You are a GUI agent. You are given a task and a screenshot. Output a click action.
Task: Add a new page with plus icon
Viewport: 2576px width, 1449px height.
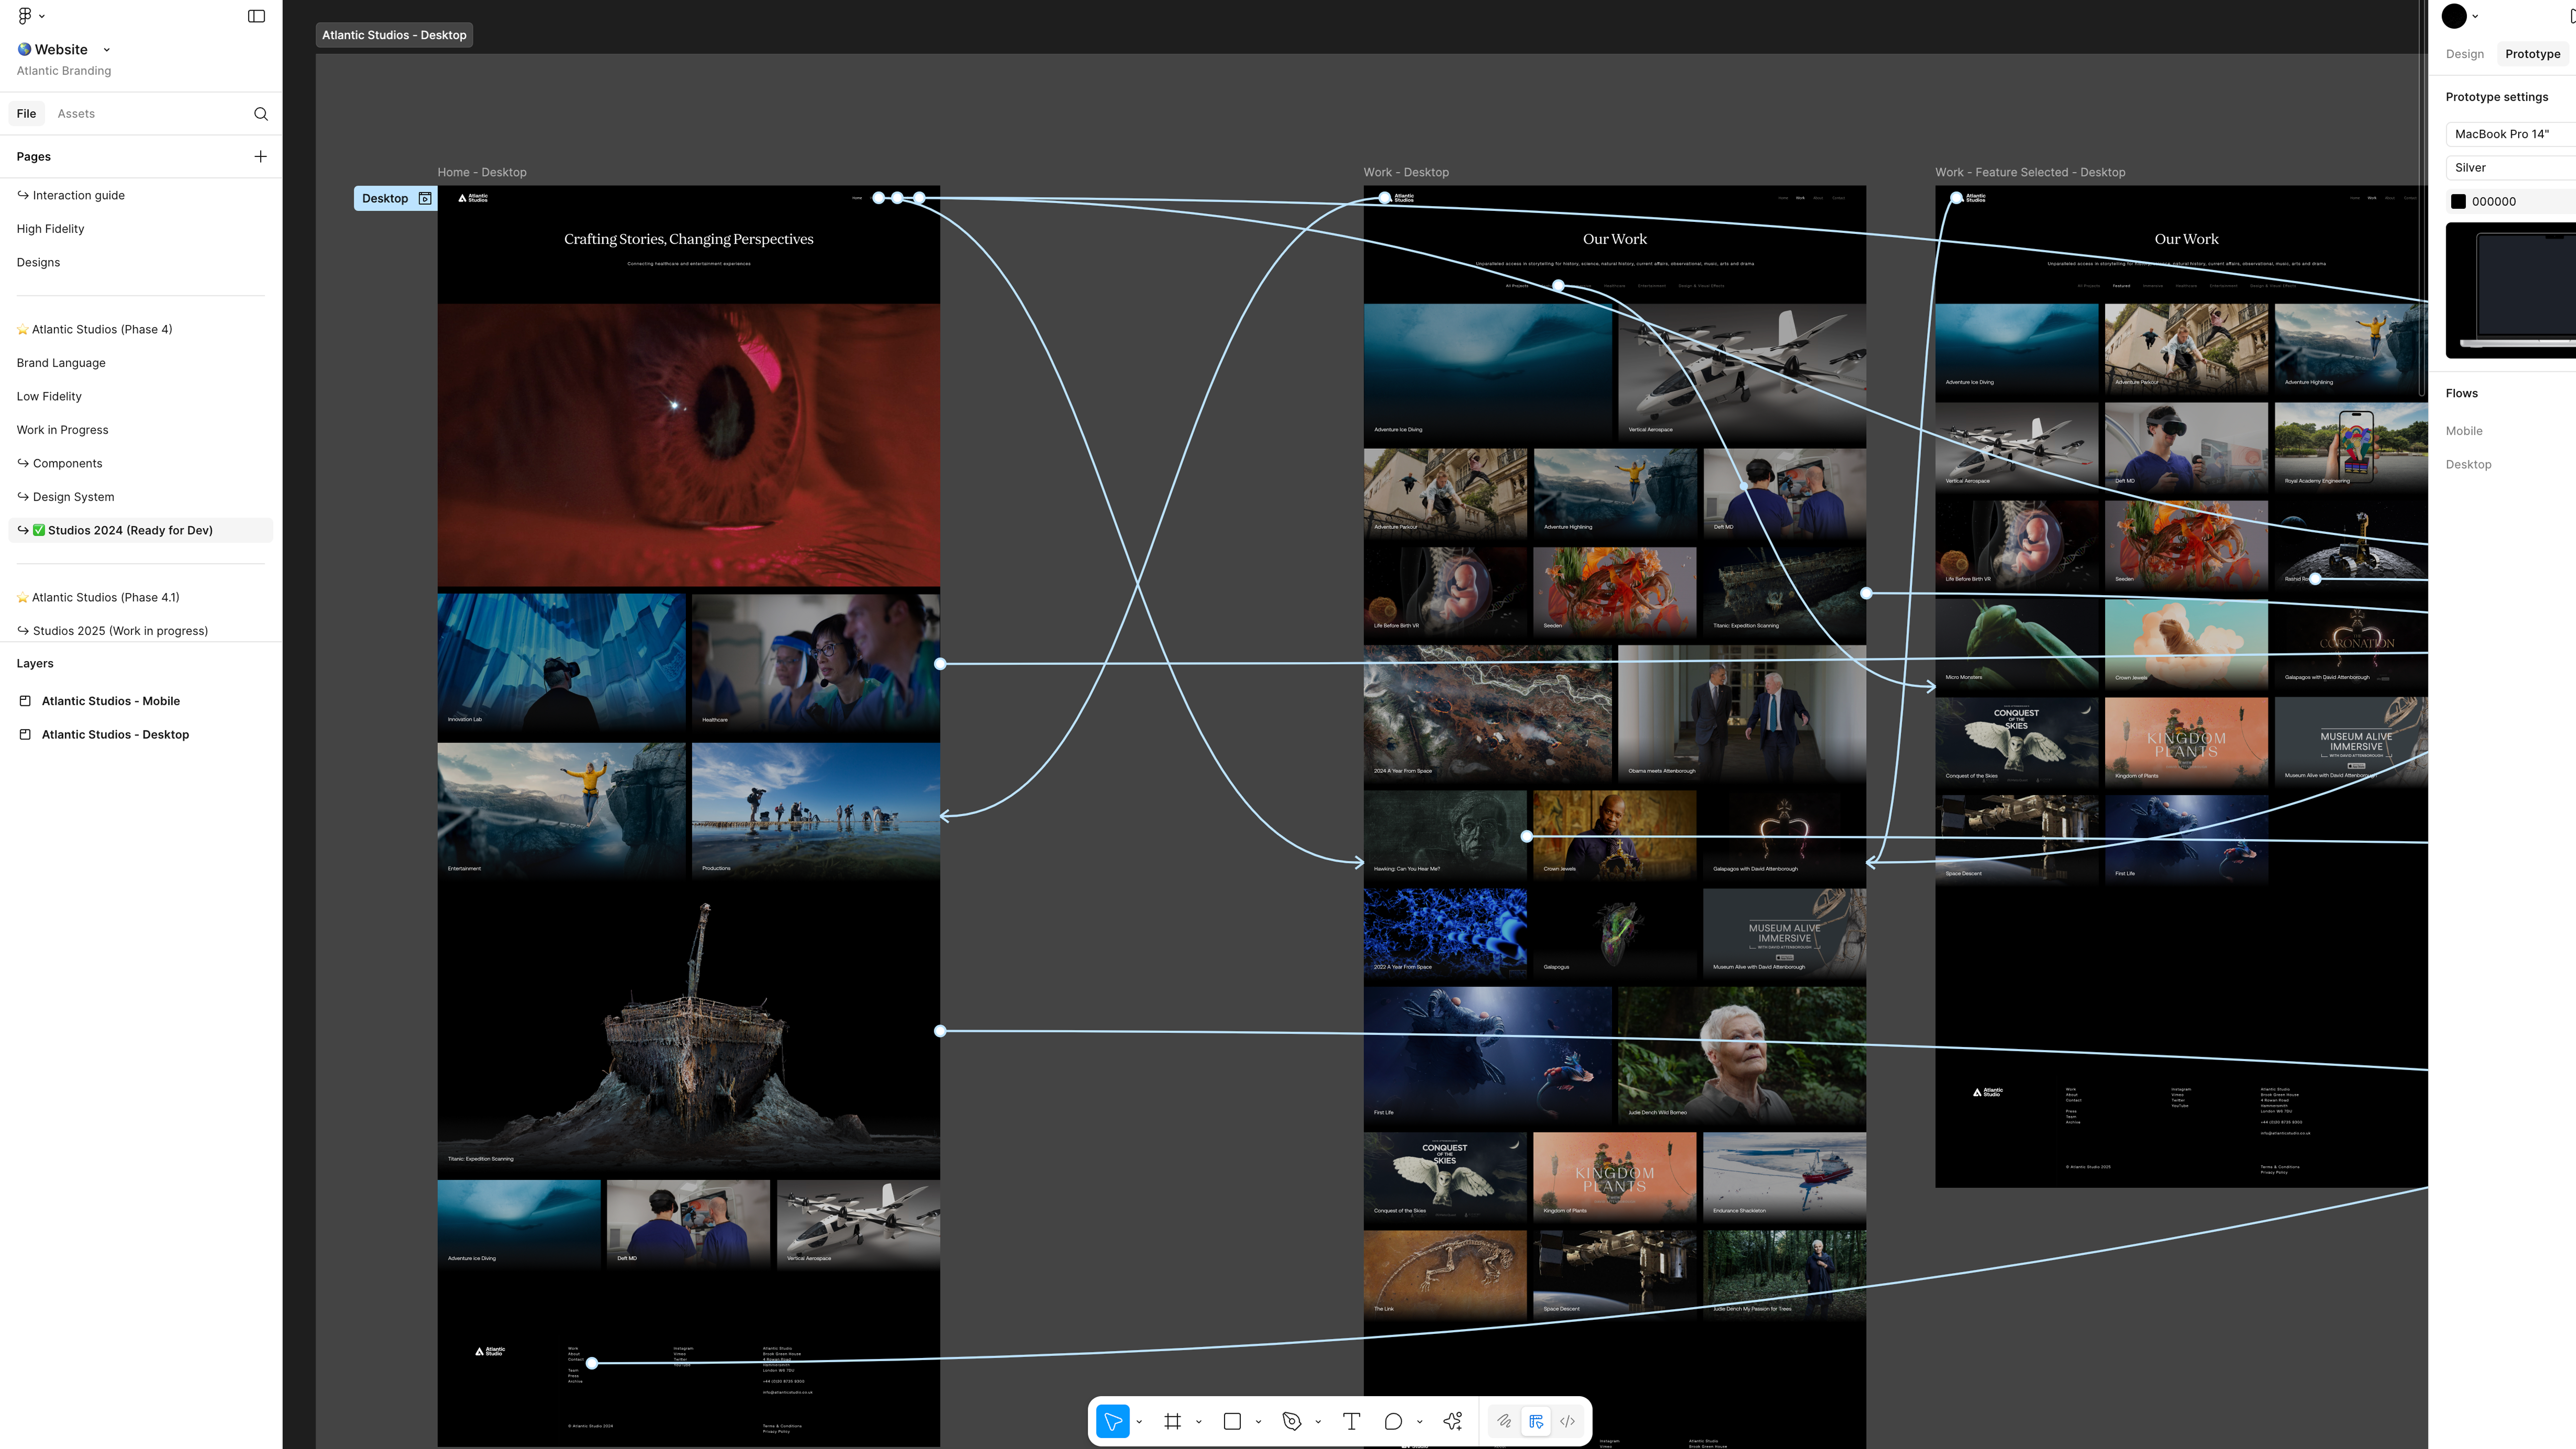pyautogui.click(x=260, y=157)
